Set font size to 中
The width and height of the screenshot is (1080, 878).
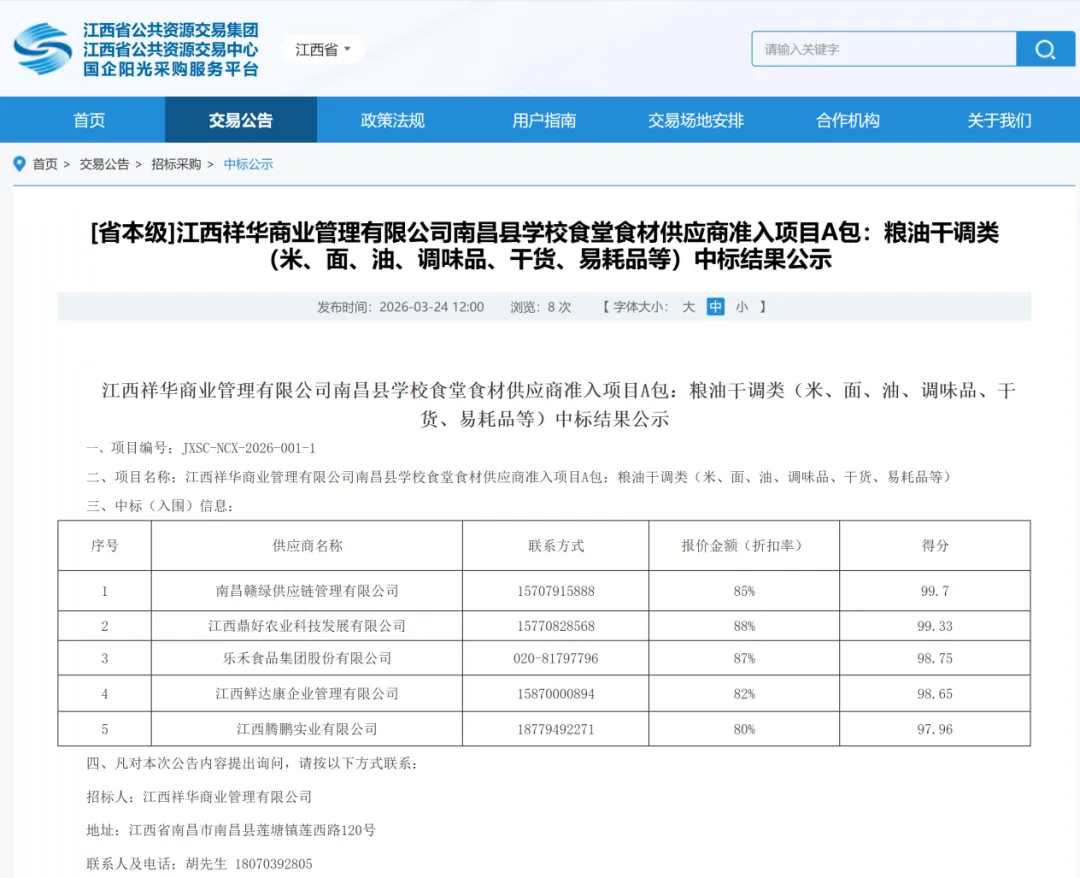pyautogui.click(x=716, y=306)
